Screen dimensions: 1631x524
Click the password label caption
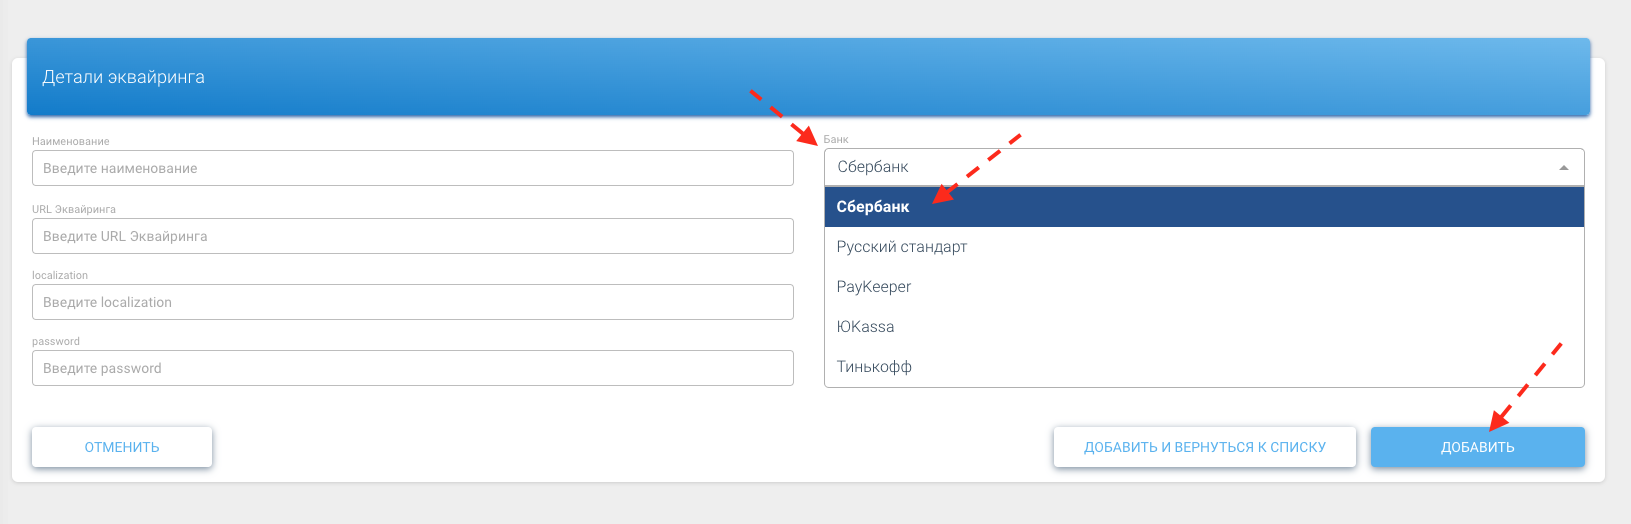coord(56,341)
